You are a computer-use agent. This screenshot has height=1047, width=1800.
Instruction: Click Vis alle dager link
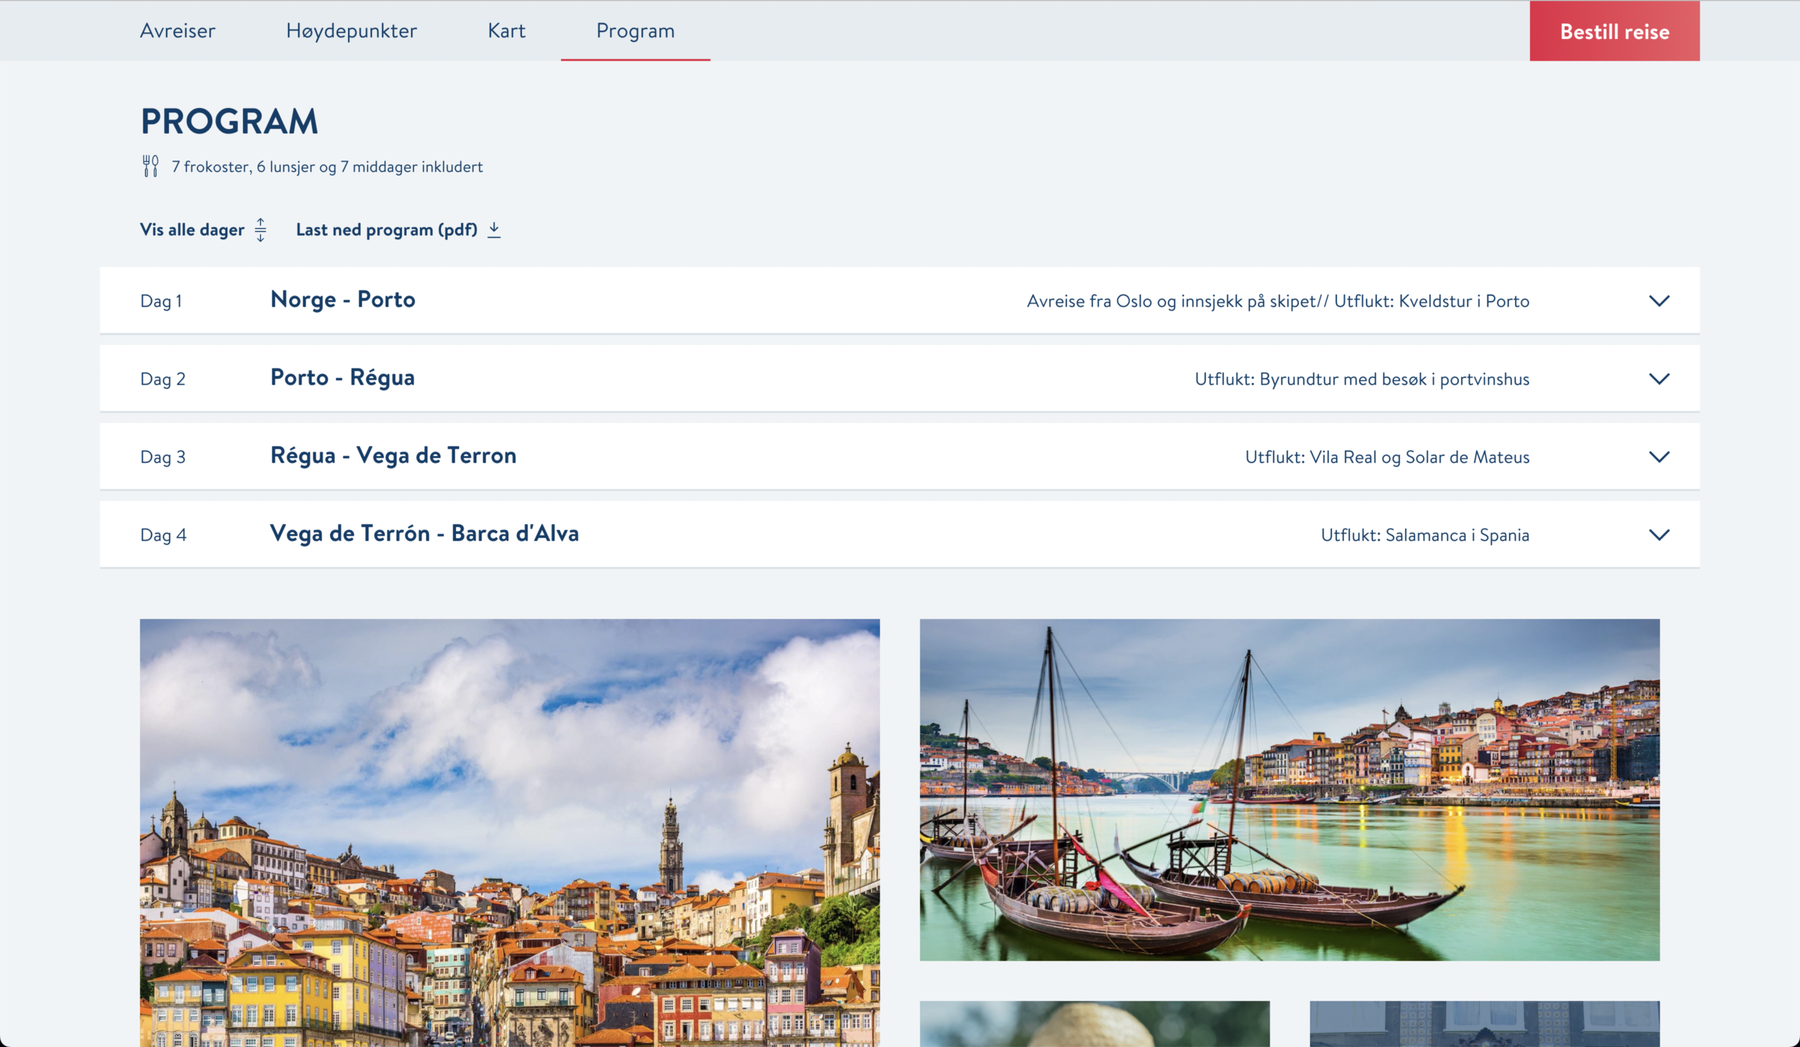pos(192,230)
